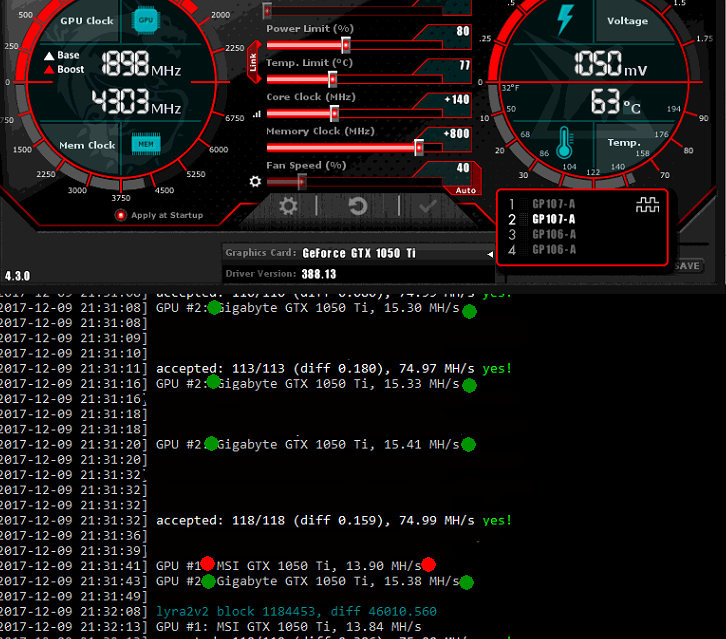Toggle the Link power and temp button
The height and width of the screenshot is (639, 726).
click(253, 62)
